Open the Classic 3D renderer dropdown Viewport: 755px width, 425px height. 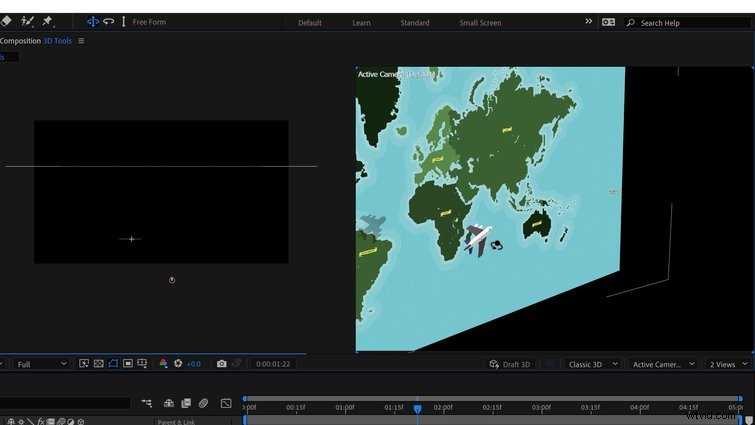(x=592, y=364)
